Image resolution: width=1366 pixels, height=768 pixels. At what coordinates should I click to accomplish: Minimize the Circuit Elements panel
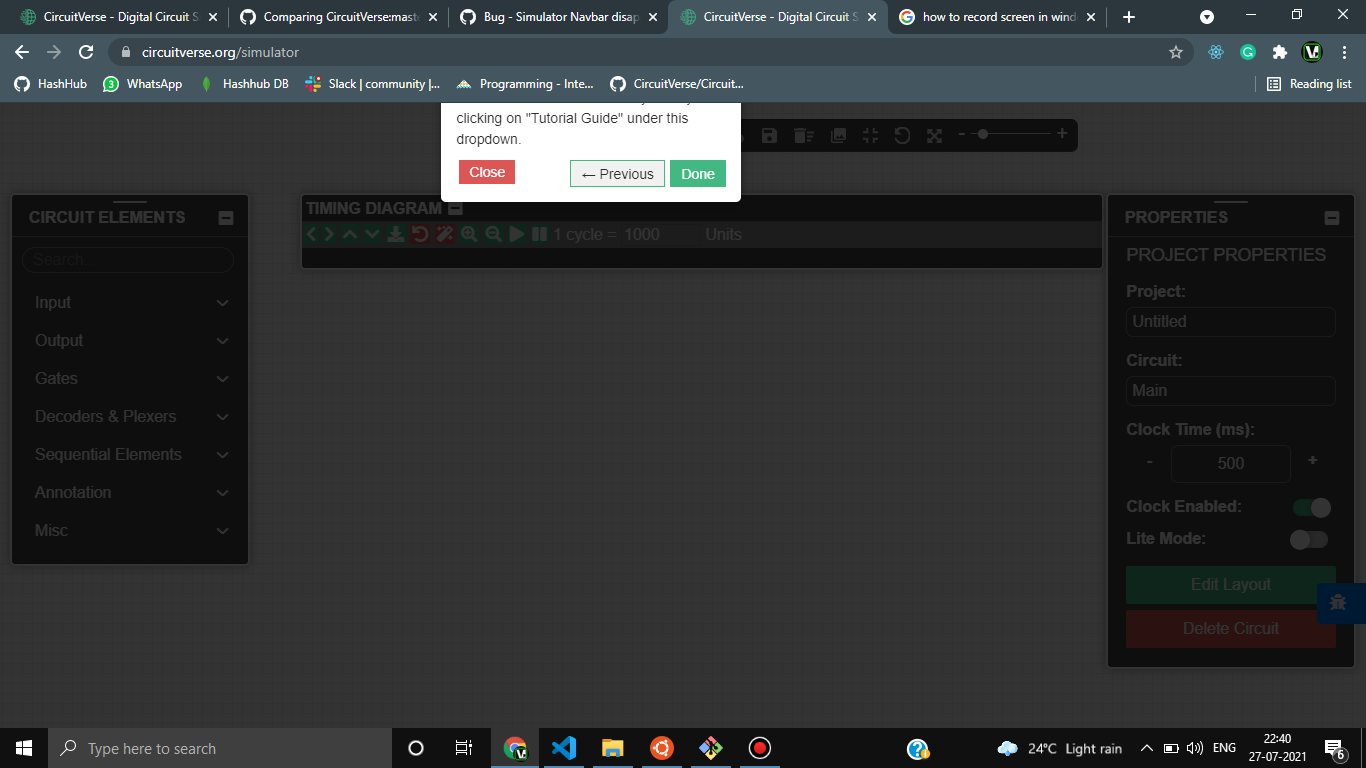click(x=226, y=218)
